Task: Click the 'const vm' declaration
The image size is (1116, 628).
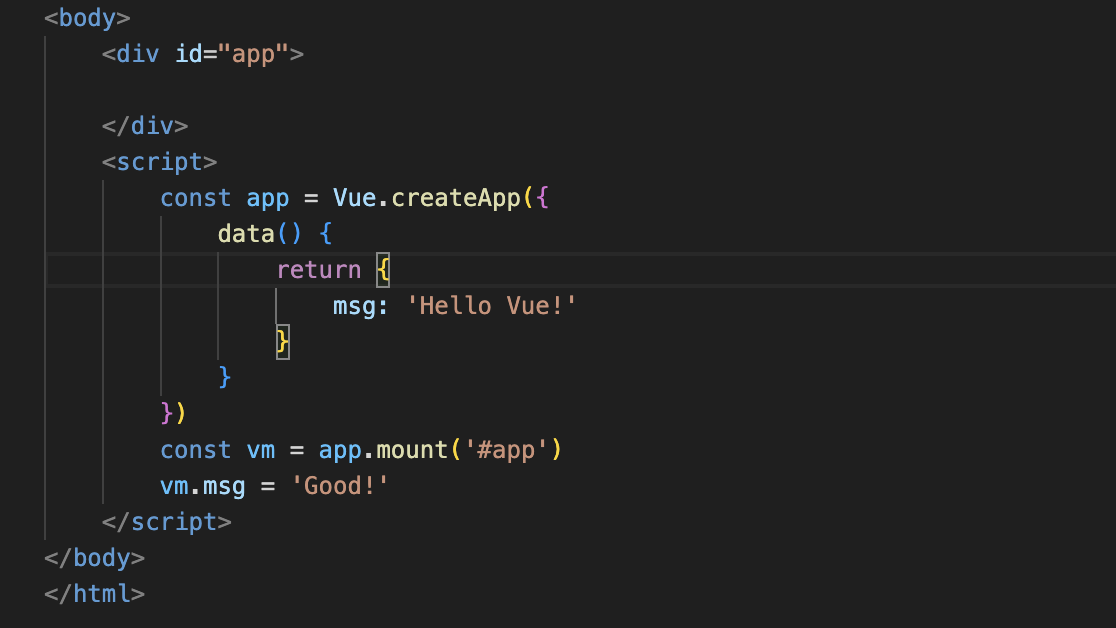Action: 217,450
